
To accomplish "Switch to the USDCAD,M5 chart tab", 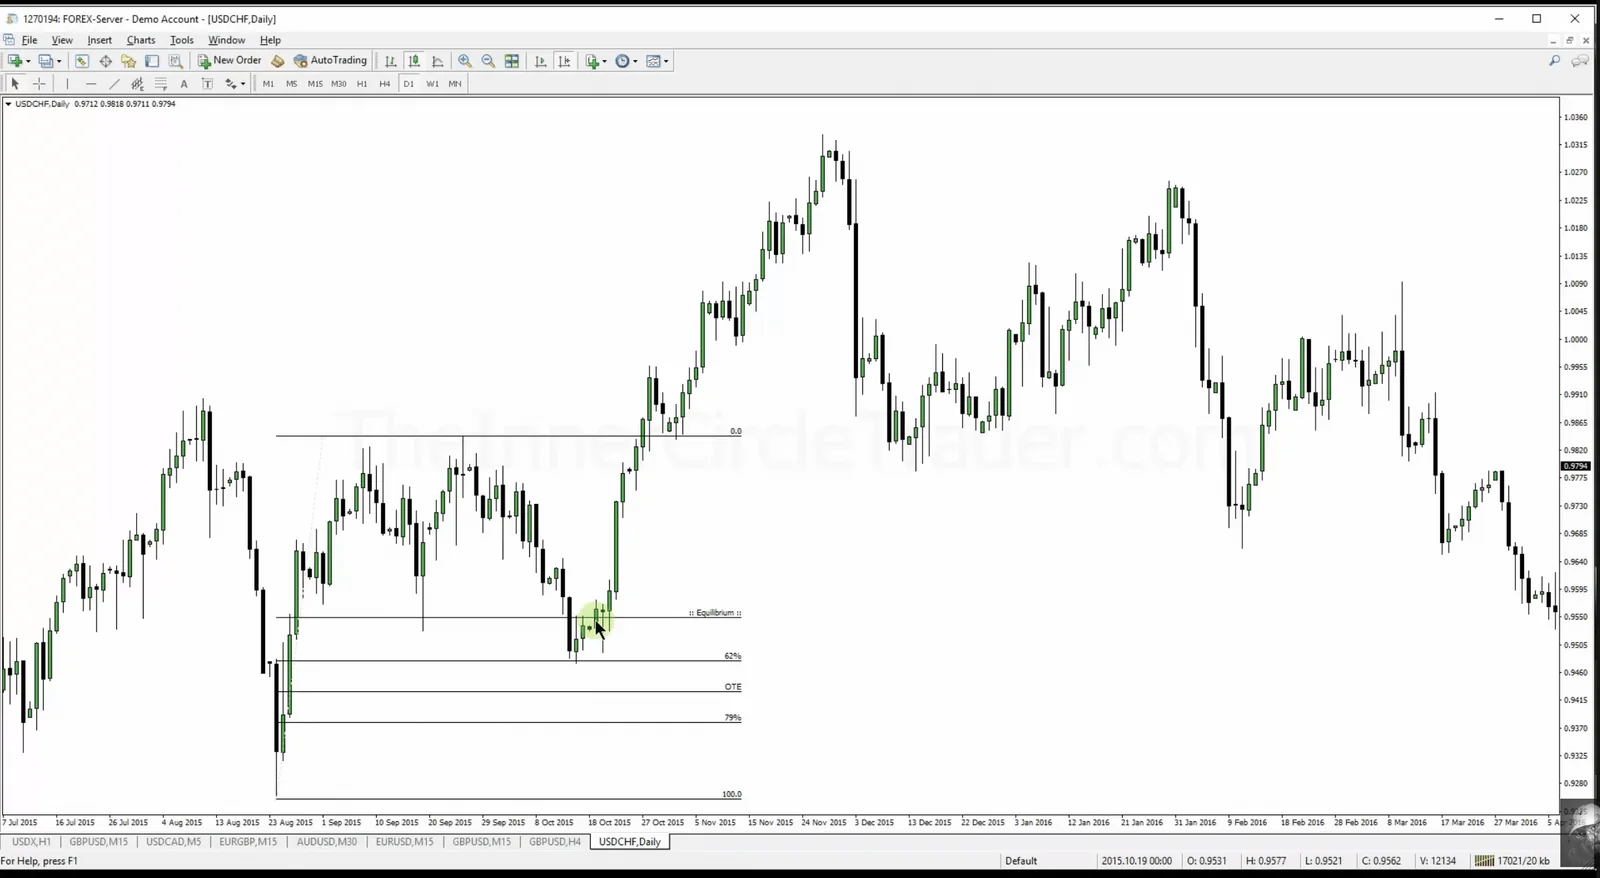I will click(x=173, y=842).
